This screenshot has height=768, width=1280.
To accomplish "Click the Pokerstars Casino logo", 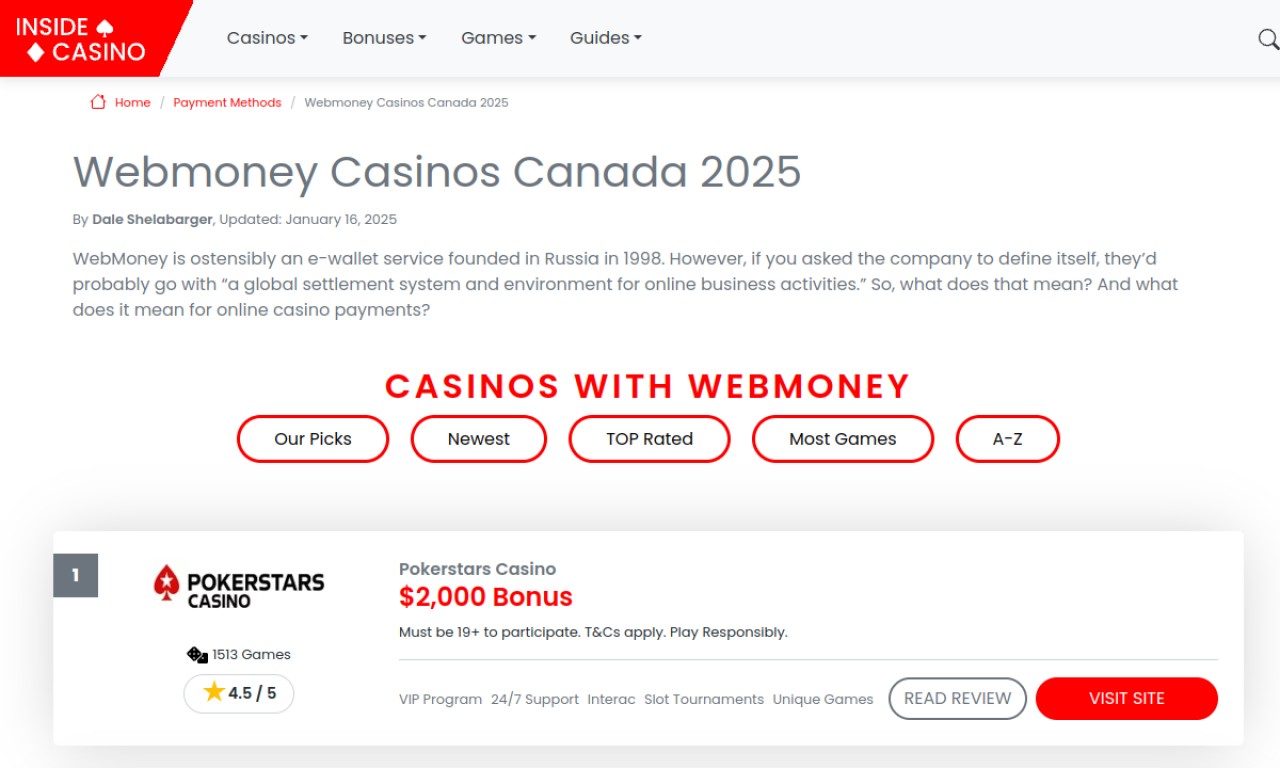I will pyautogui.click(x=239, y=586).
